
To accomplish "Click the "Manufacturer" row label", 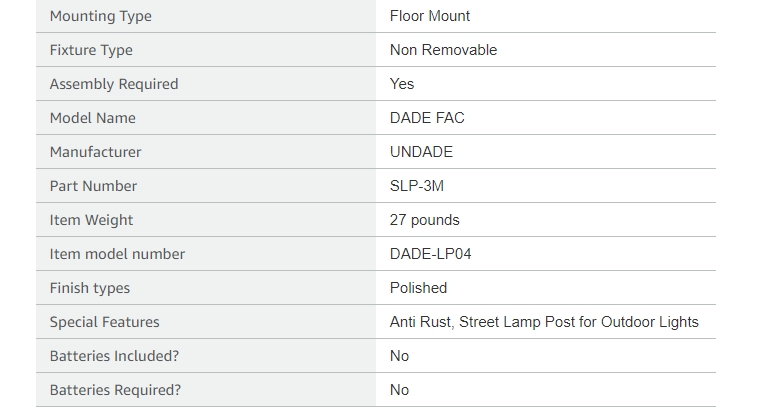I will coord(96,152).
